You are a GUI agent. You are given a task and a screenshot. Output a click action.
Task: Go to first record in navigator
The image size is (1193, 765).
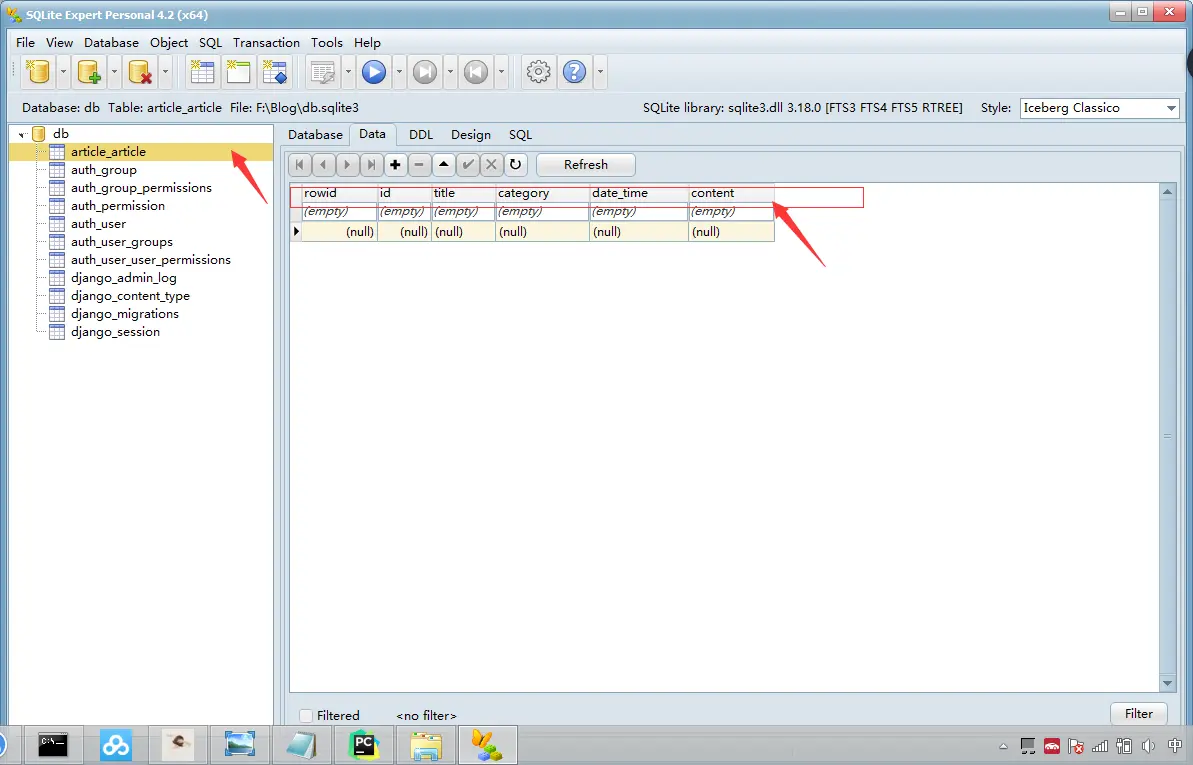point(300,164)
